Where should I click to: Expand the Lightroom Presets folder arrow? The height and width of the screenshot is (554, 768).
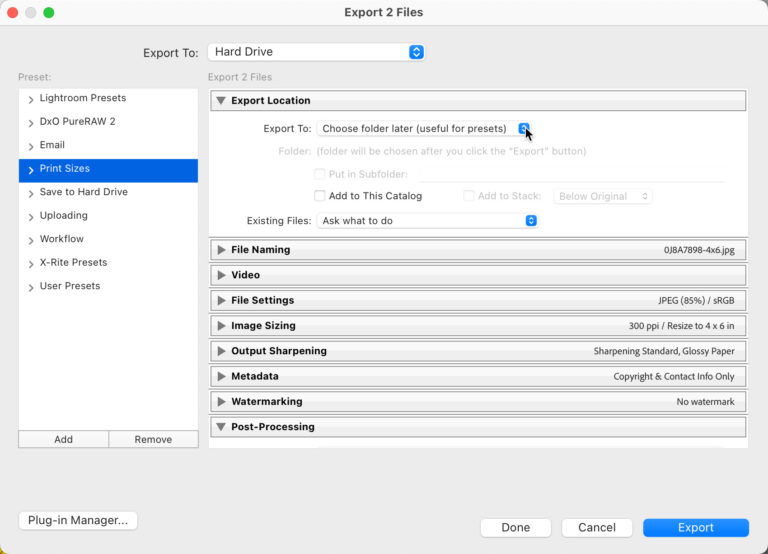31,99
